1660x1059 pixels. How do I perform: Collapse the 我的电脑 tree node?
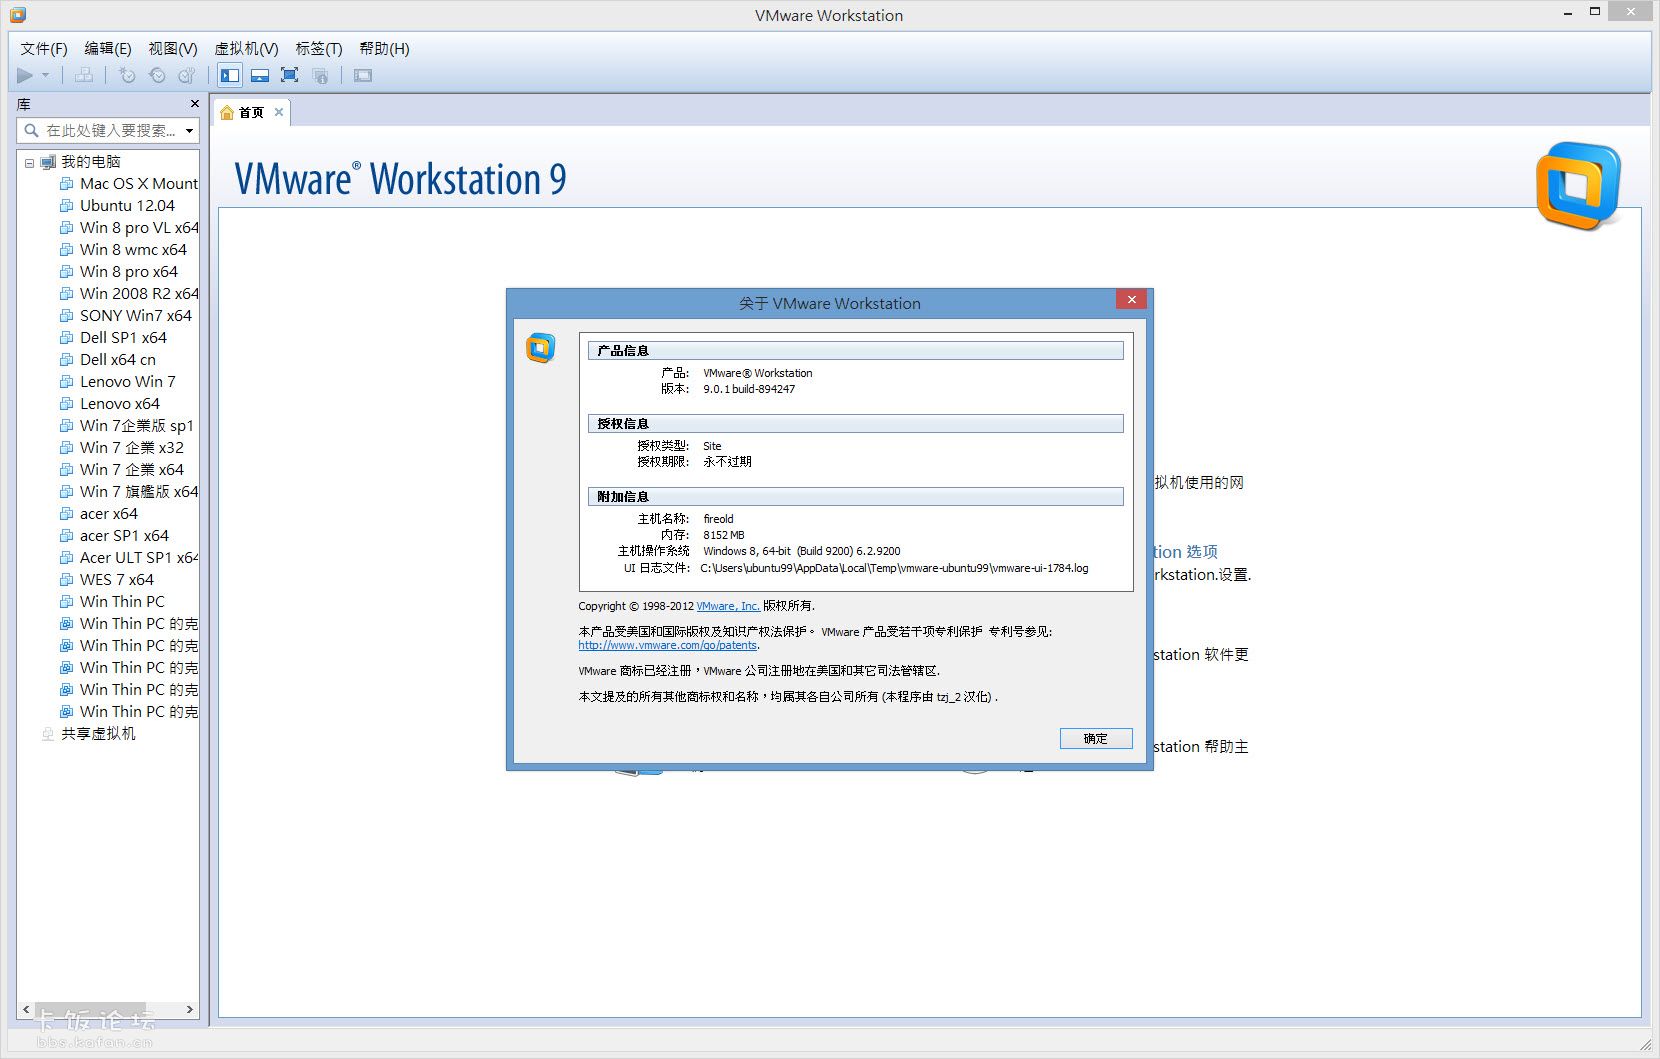click(29, 162)
